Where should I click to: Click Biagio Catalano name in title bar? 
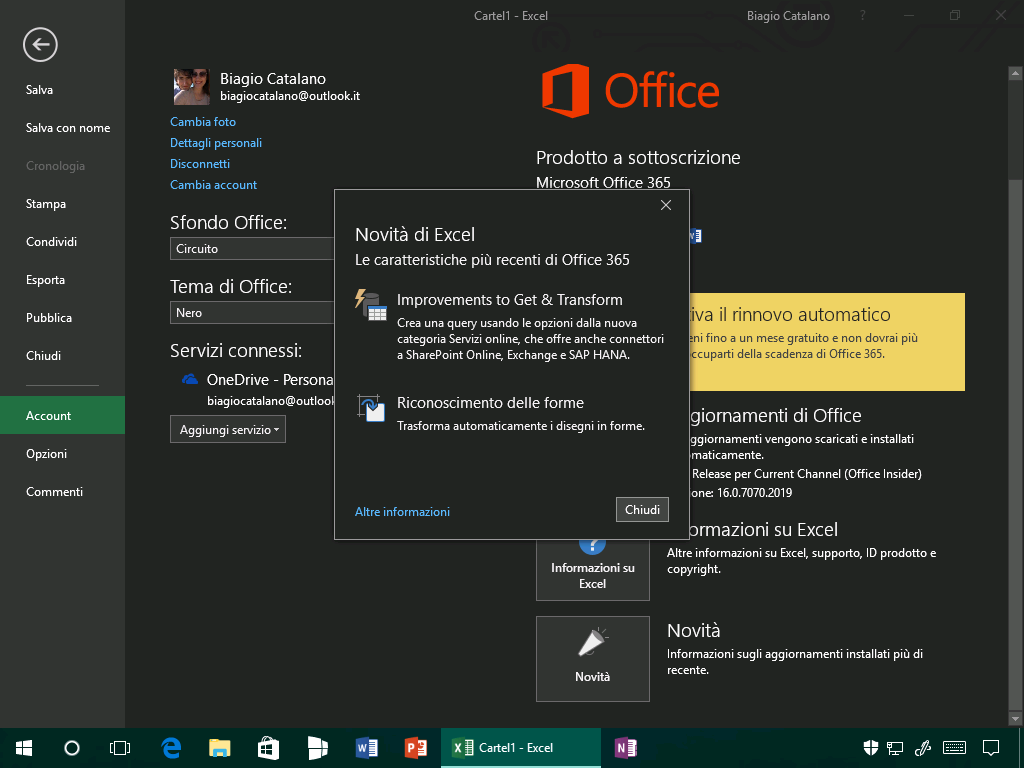pos(788,16)
